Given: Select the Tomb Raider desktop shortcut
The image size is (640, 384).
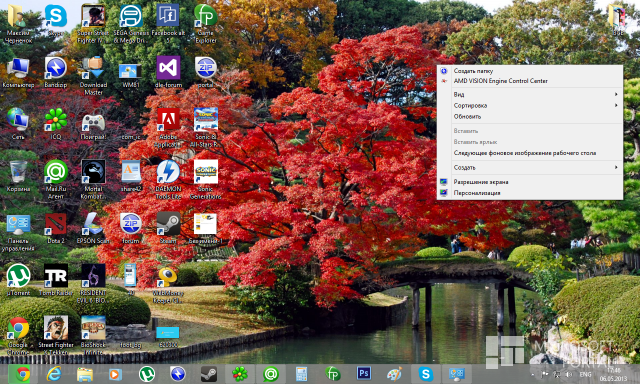Looking at the screenshot, I should (56, 280).
